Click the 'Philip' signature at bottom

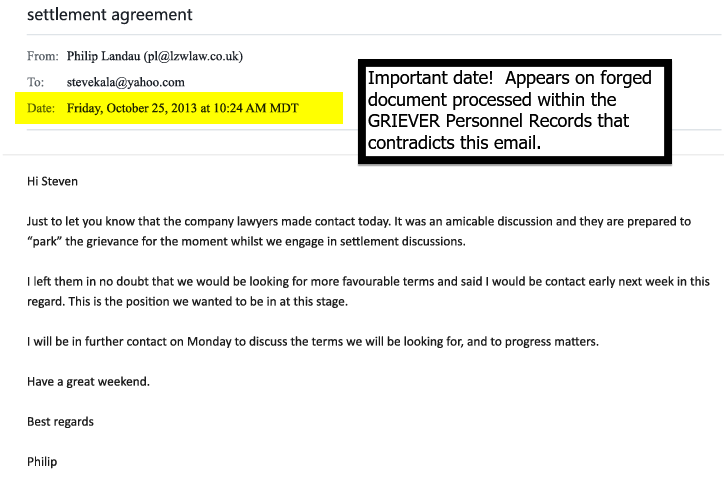42,462
